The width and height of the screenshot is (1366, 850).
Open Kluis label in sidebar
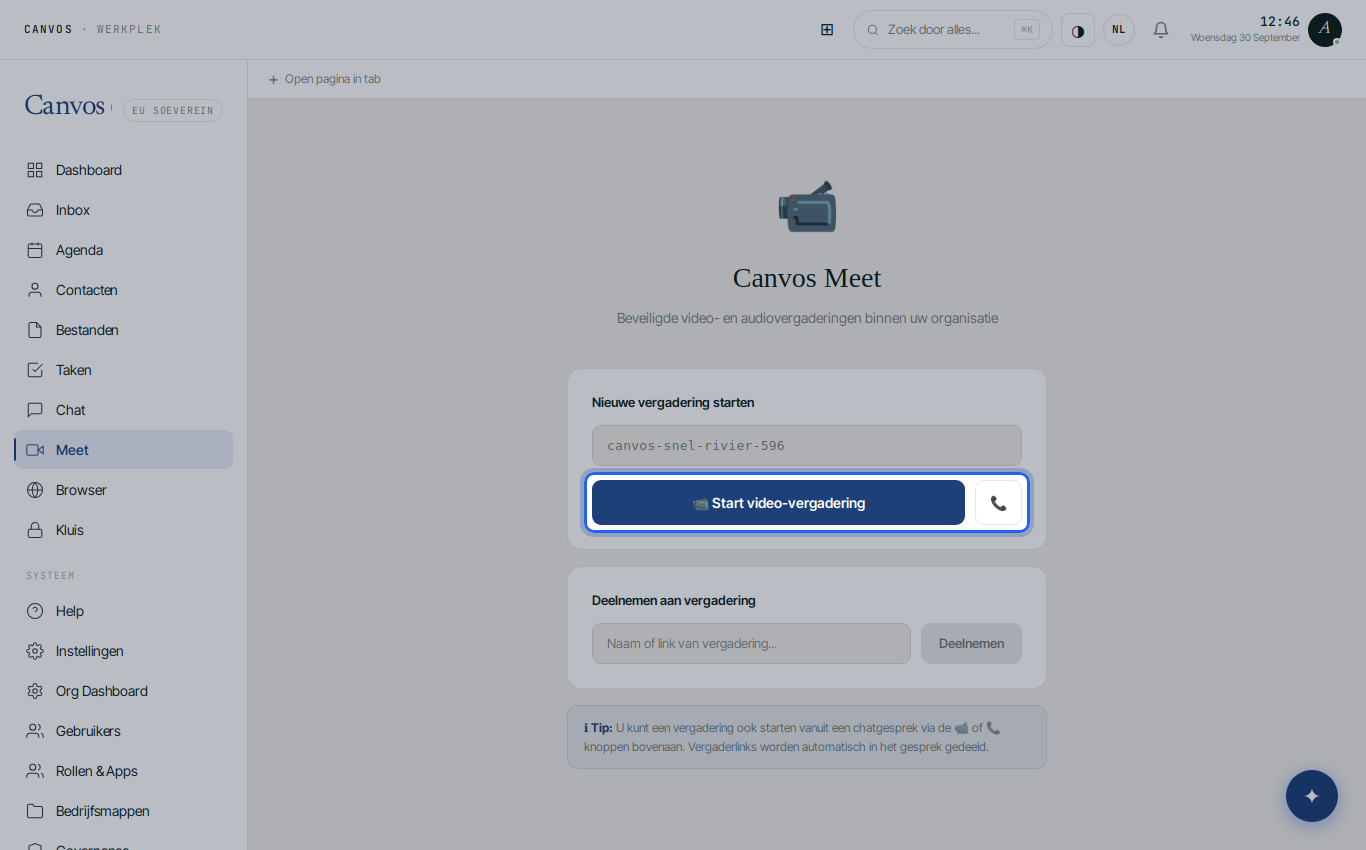[x=70, y=530]
